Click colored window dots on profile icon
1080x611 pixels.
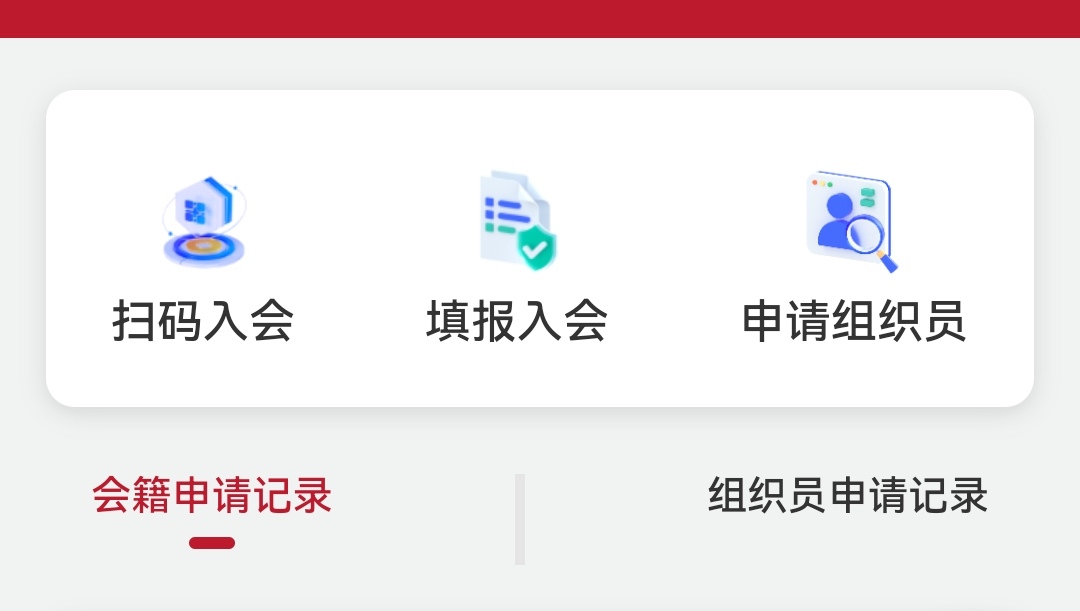(x=822, y=184)
